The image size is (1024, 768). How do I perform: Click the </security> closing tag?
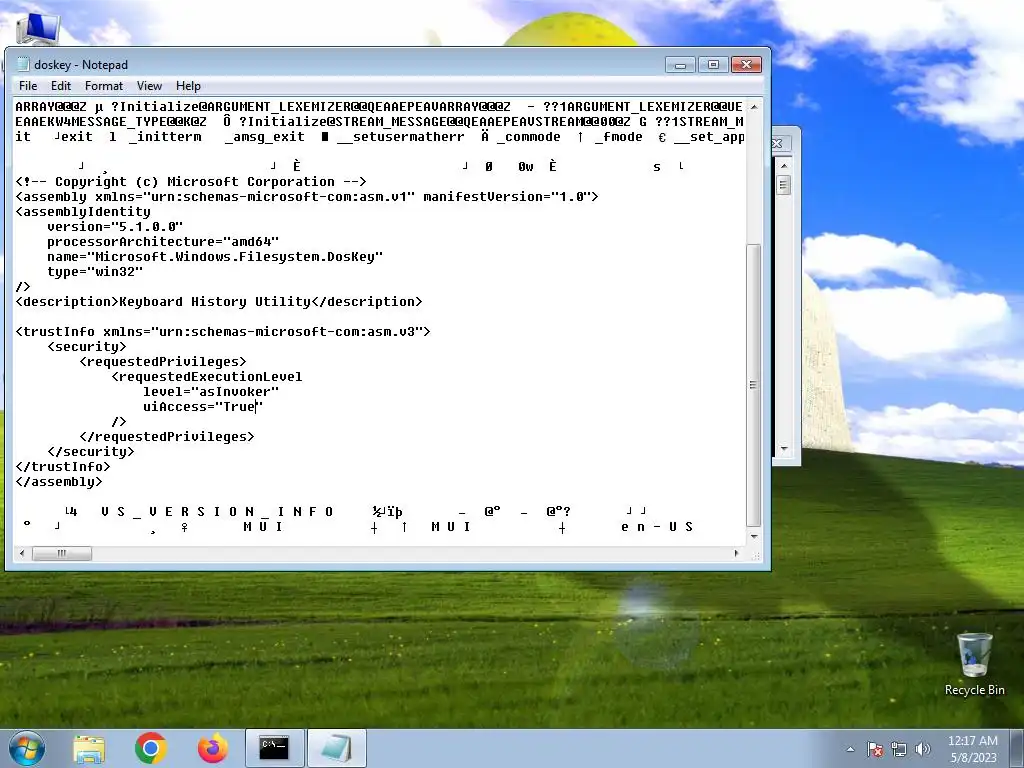[91, 452]
